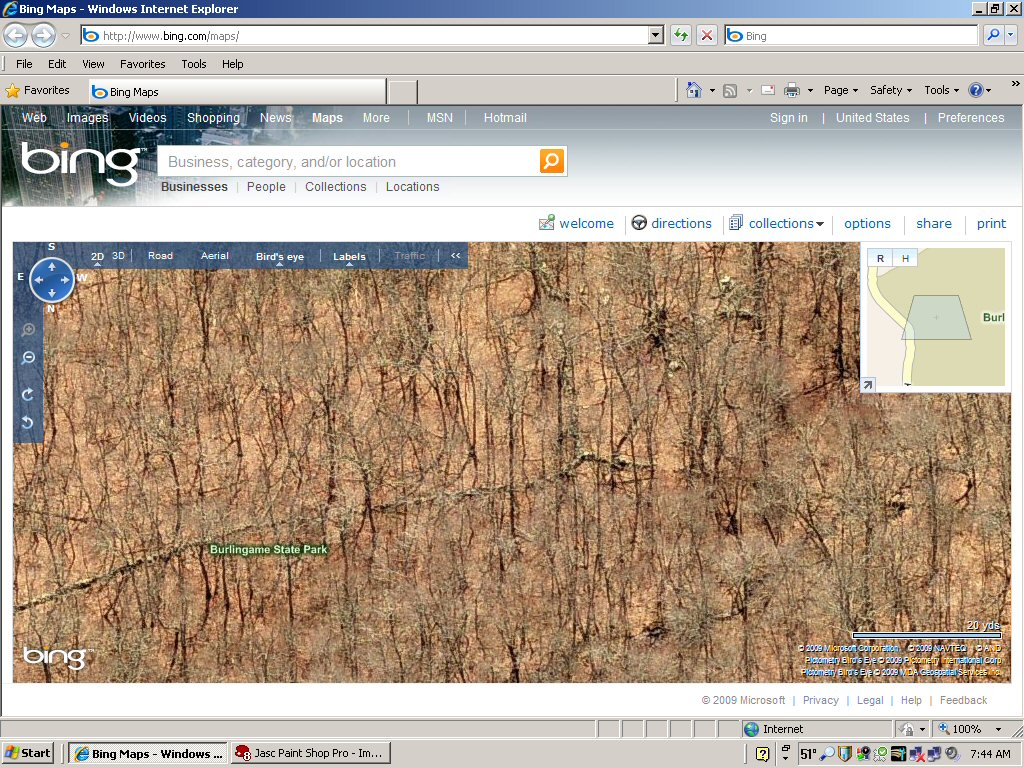Stop loading with the red X icon

pyautogui.click(x=707, y=35)
